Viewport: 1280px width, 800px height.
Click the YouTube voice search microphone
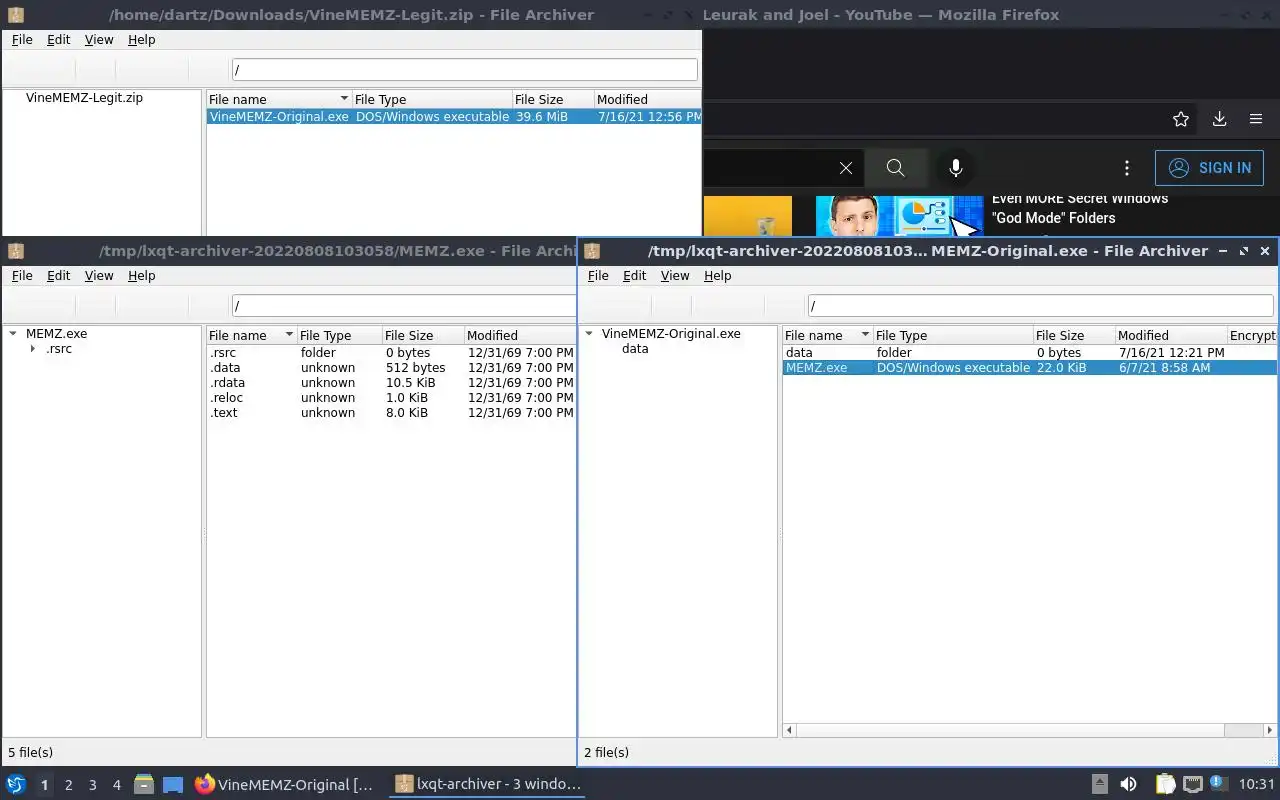pos(956,168)
